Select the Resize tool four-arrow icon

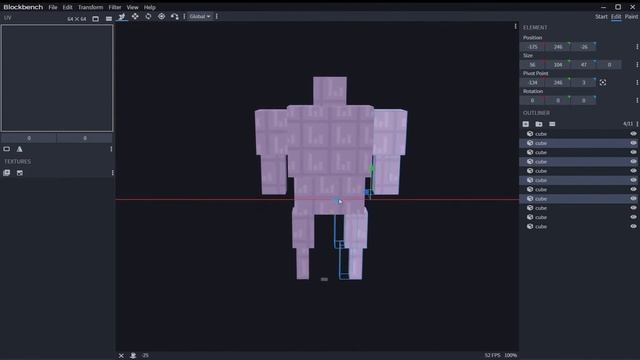(x=135, y=16)
